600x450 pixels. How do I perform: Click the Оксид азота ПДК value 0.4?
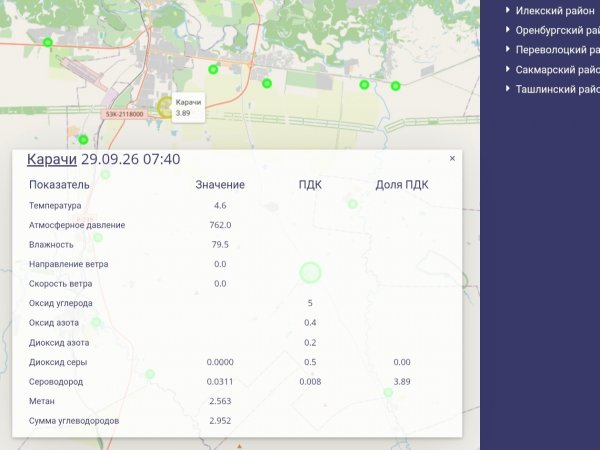click(x=310, y=323)
